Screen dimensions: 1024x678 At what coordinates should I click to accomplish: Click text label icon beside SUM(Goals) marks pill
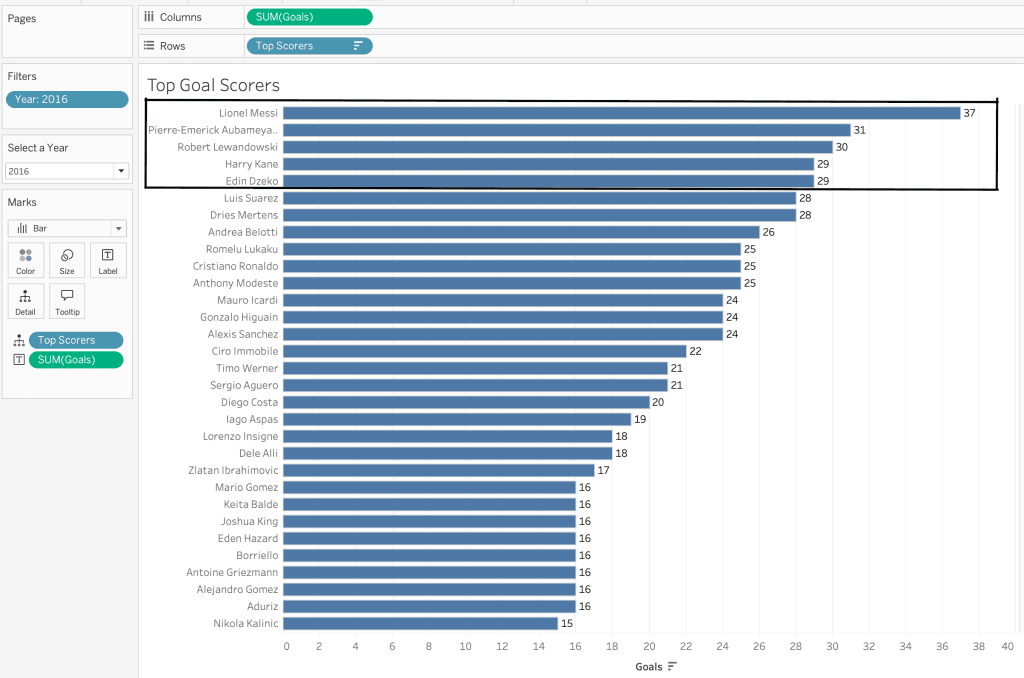click(18, 360)
